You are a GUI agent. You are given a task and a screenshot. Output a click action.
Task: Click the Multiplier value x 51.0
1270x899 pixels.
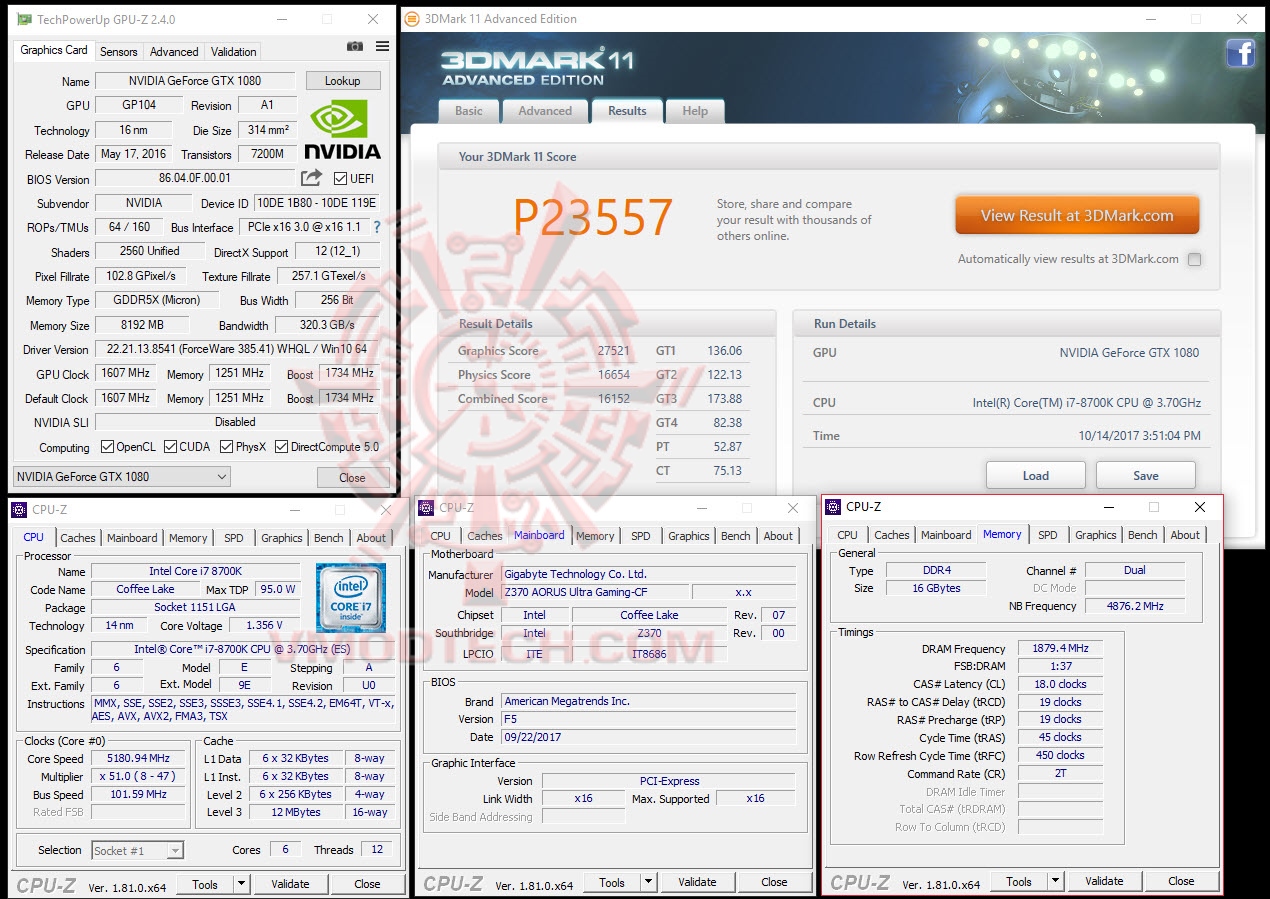click(138, 777)
